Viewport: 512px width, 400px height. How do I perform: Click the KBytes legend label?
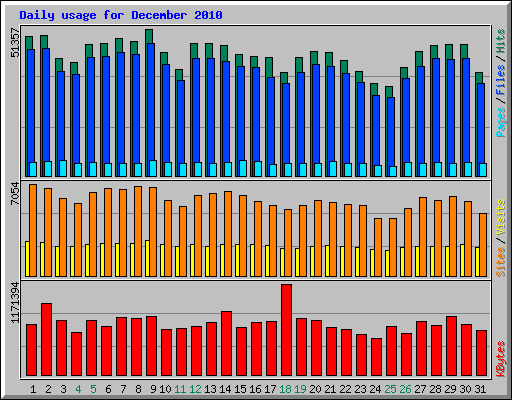(x=501, y=359)
